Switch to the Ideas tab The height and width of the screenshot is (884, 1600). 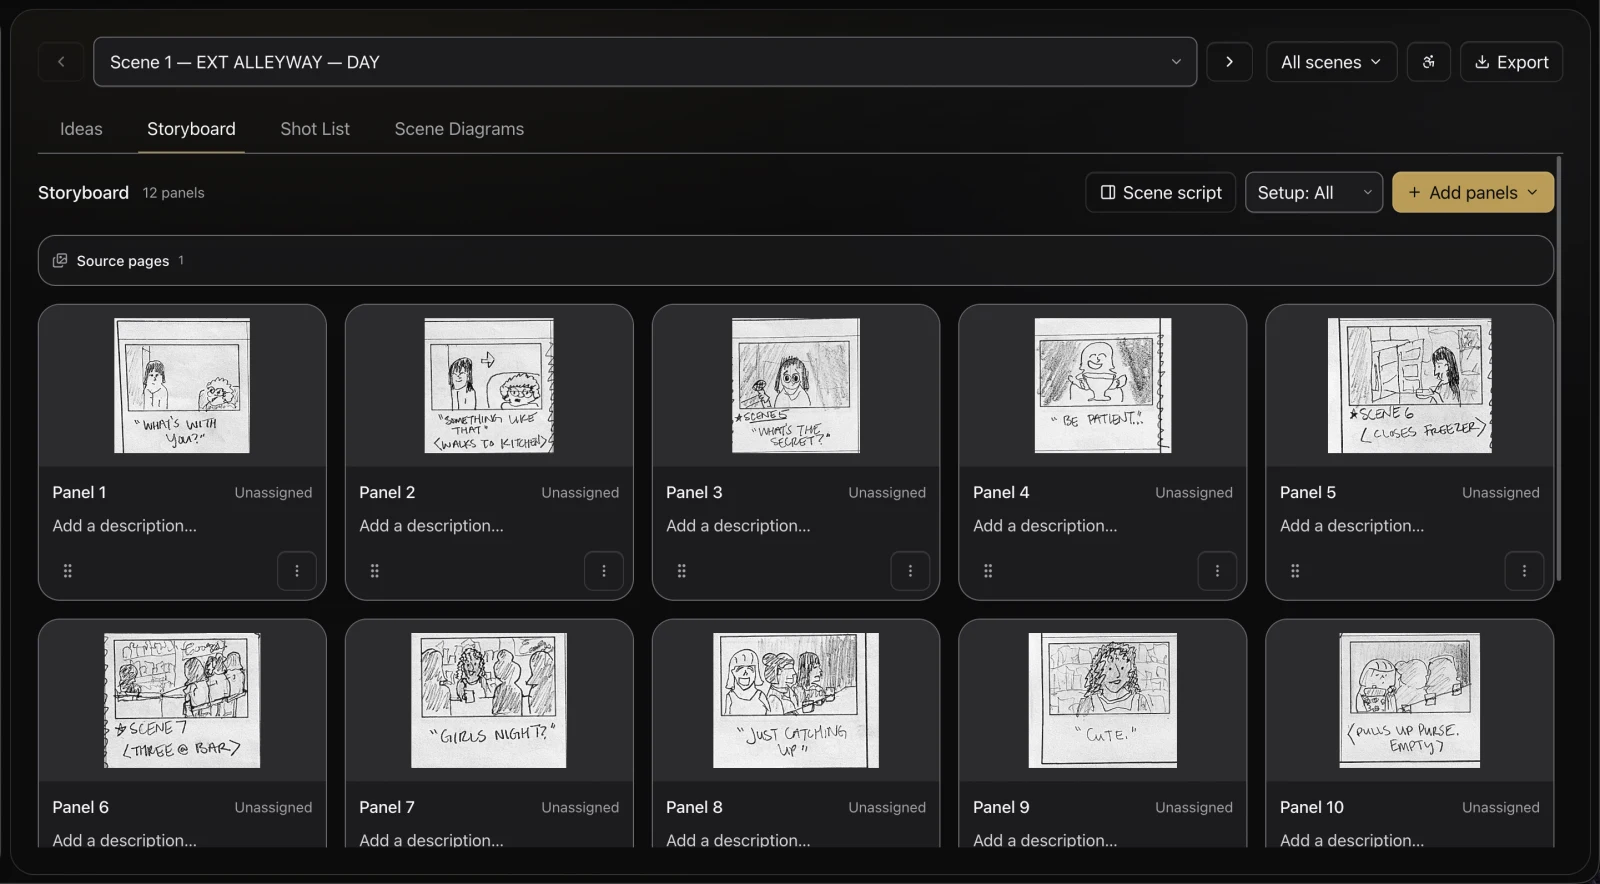pos(81,129)
